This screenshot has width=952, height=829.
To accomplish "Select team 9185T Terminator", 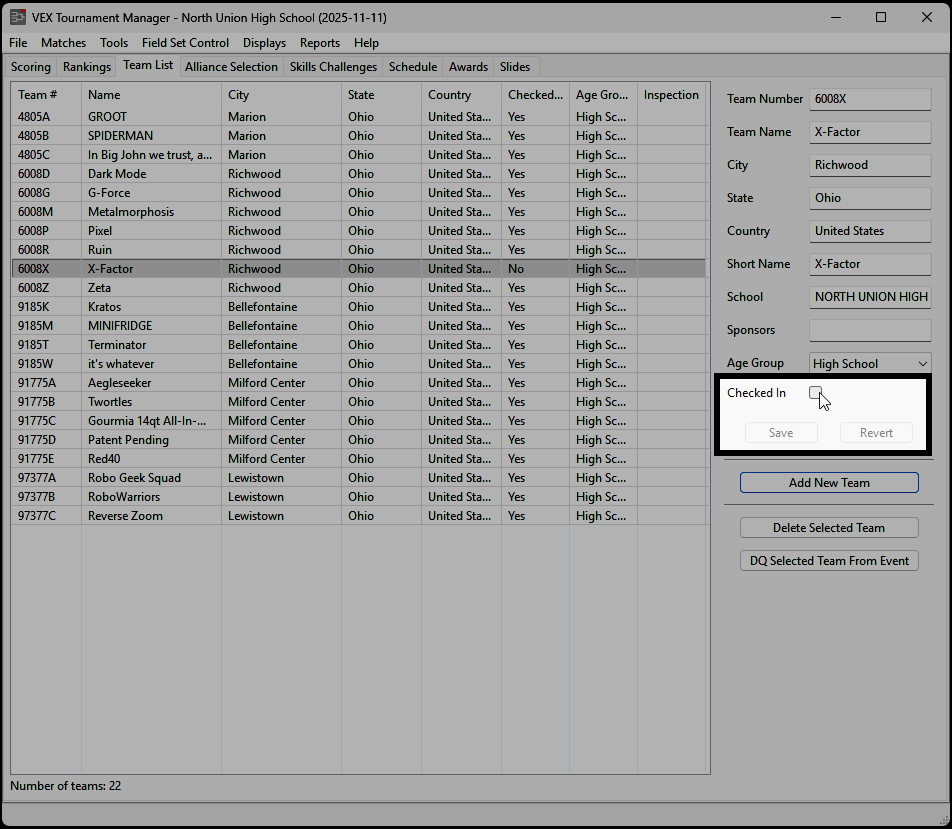I will [359, 345].
